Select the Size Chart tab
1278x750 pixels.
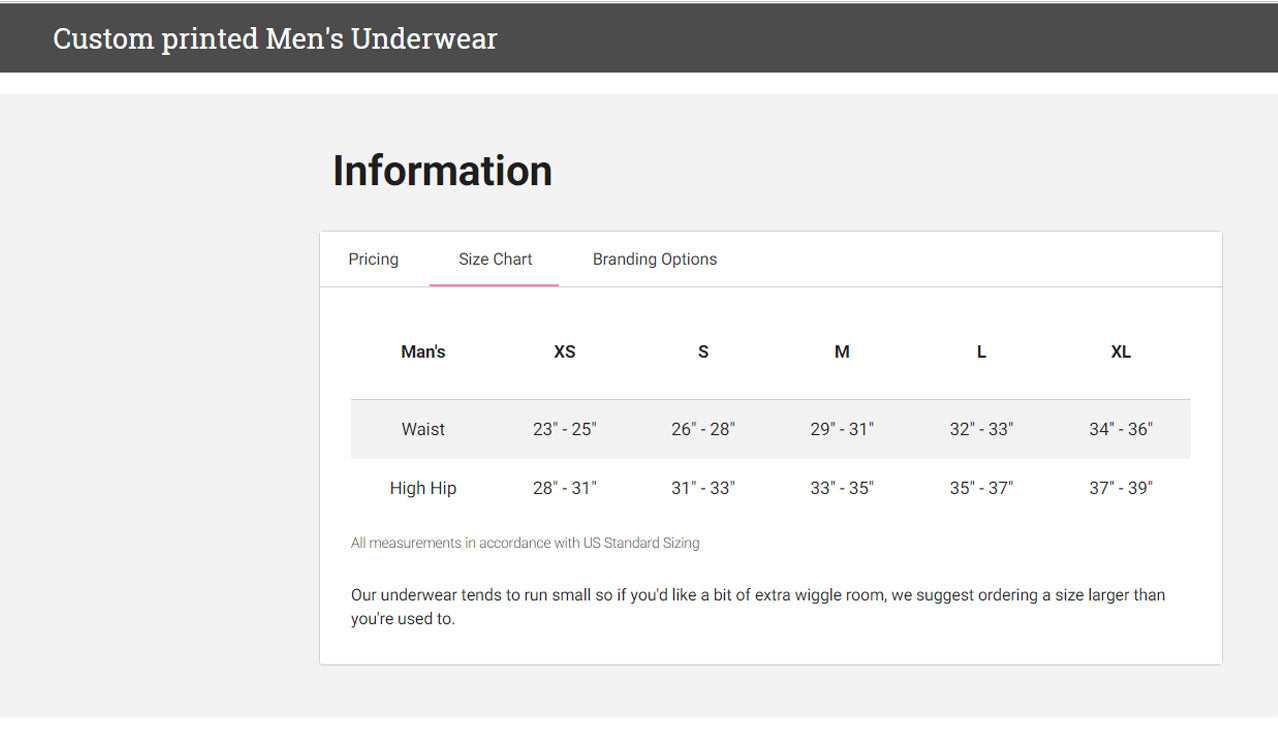coord(494,259)
